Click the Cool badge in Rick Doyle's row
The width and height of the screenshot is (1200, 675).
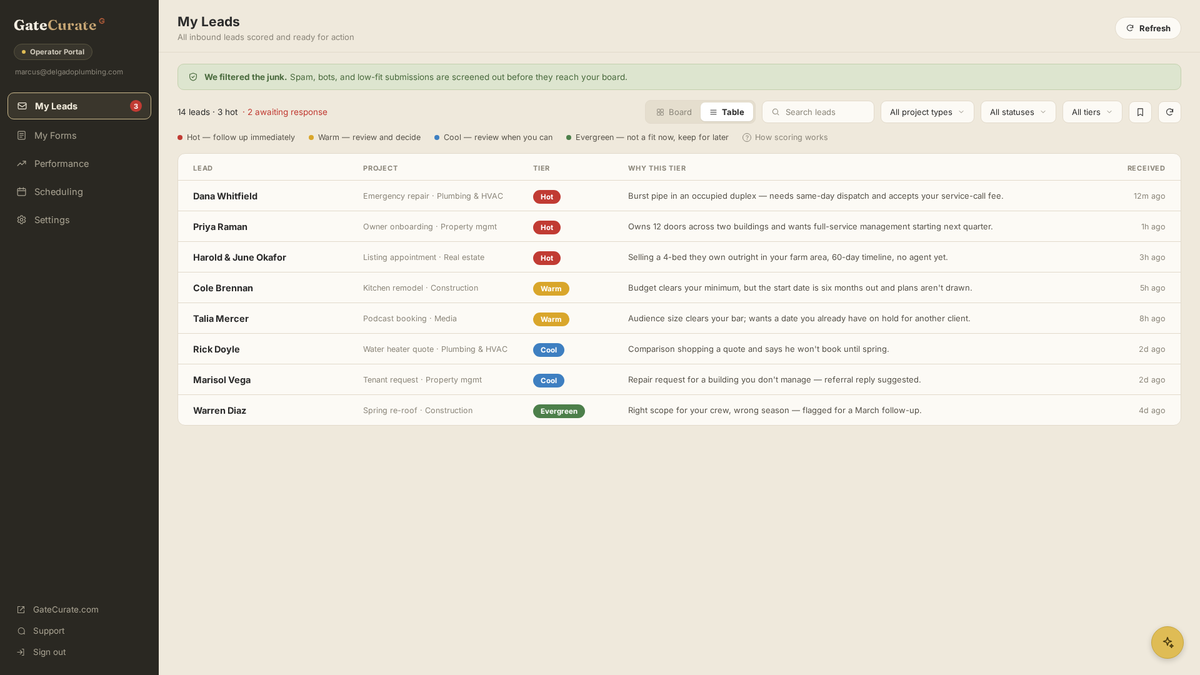[549, 350]
